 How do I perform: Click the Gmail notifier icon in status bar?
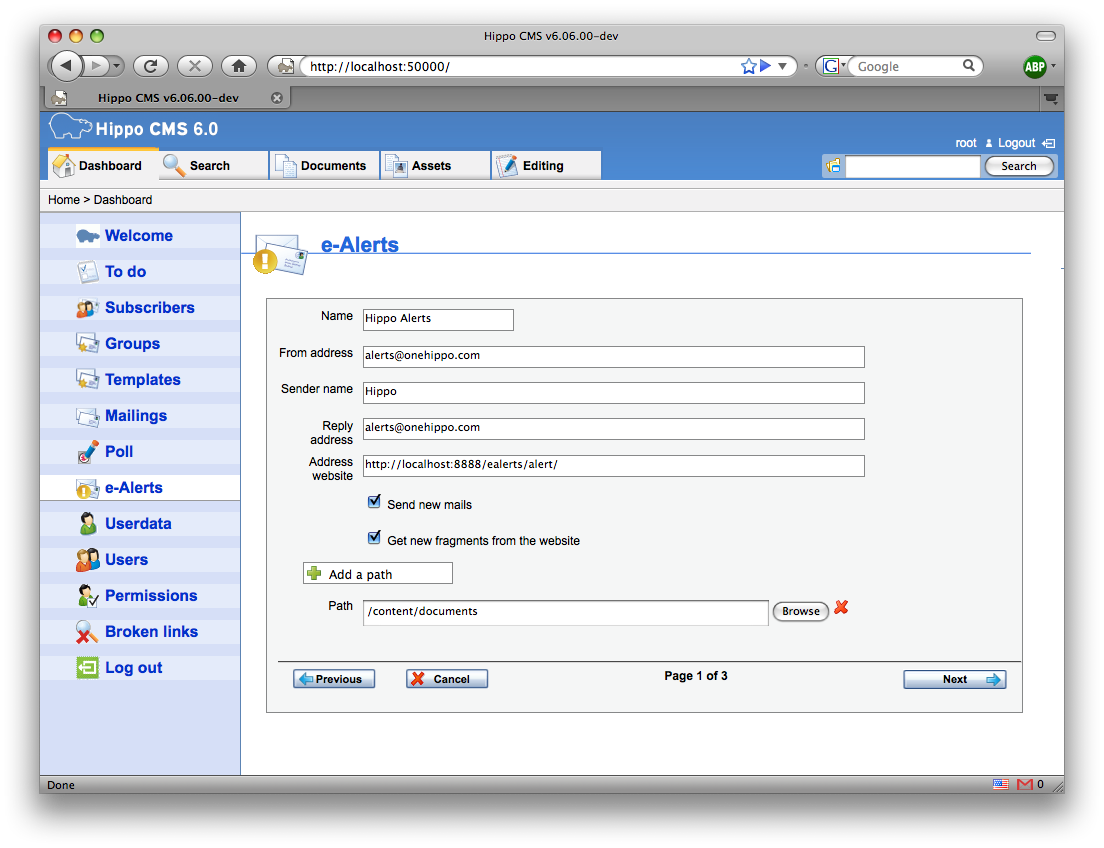pyautogui.click(x=1024, y=785)
